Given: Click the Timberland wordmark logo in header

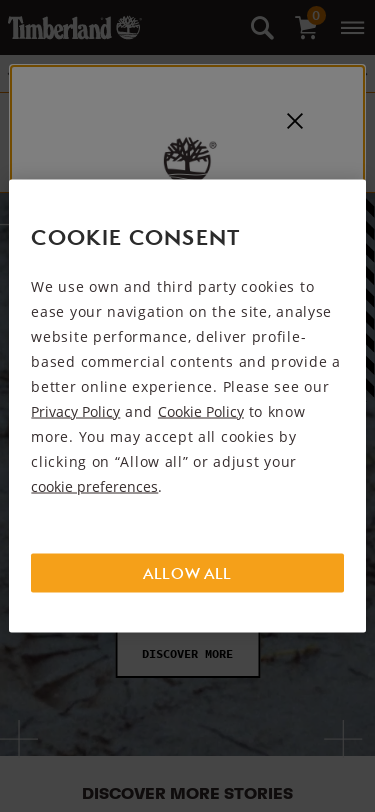Looking at the screenshot, I should coord(60,28).
